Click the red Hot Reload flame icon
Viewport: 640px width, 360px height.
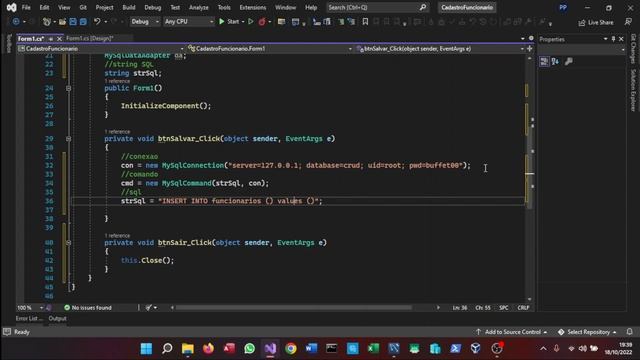tap(262, 22)
